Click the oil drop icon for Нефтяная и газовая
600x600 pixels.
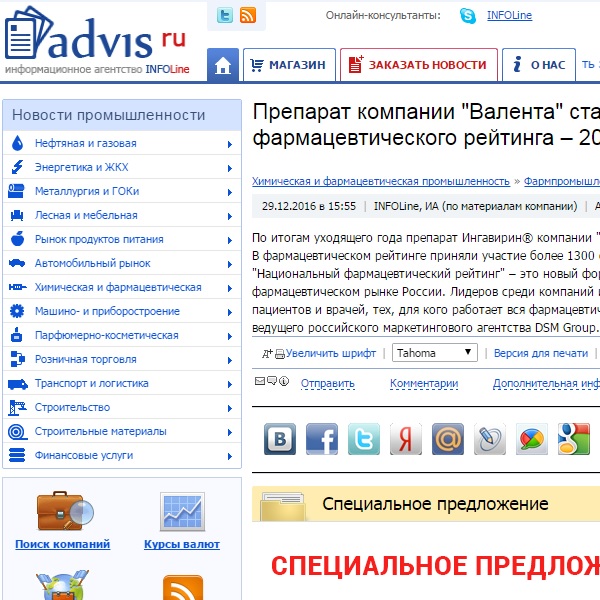(17, 143)
